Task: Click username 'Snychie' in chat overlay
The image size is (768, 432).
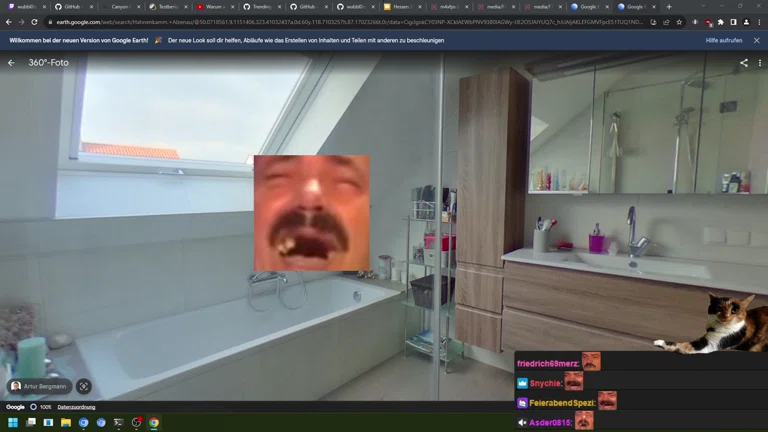Action: 545,384
